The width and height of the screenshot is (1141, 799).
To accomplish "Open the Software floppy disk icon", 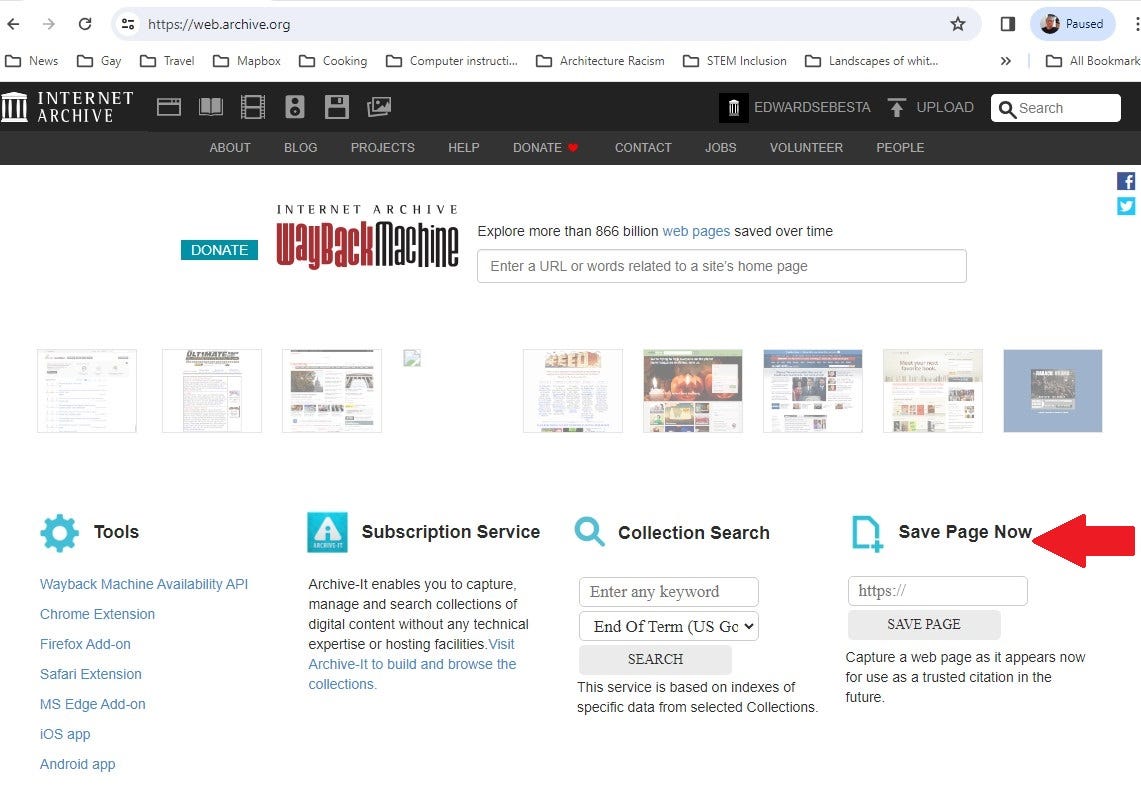I will (336, 107).
